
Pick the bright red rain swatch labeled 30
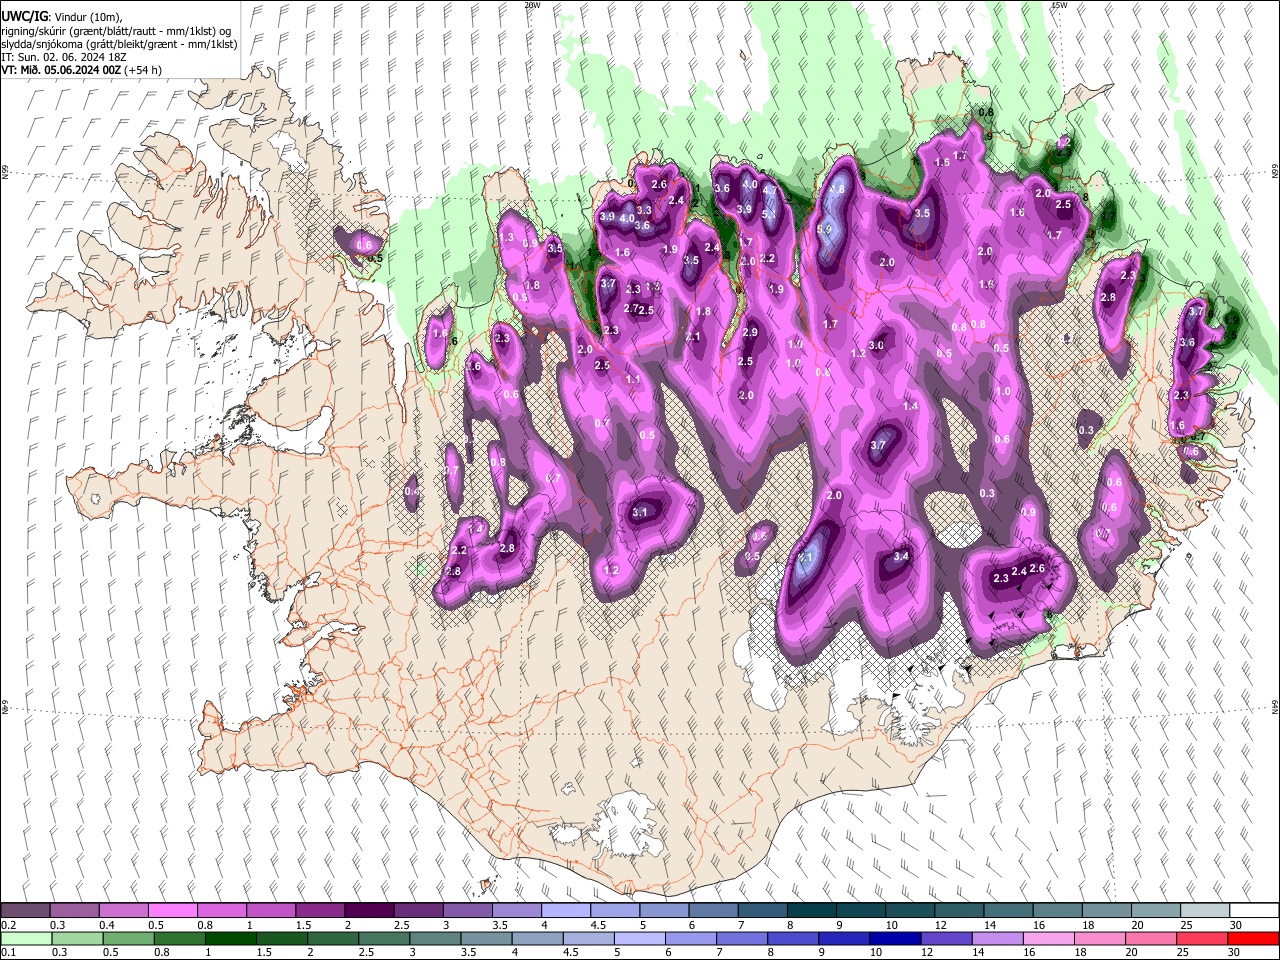tap(1252, 938)
